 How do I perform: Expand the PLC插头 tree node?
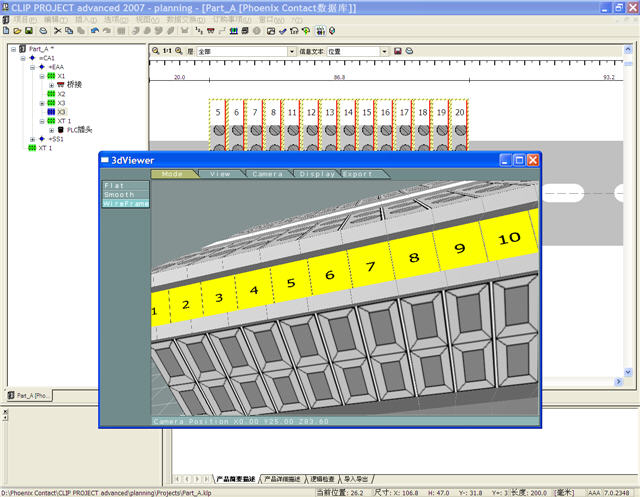51,130
